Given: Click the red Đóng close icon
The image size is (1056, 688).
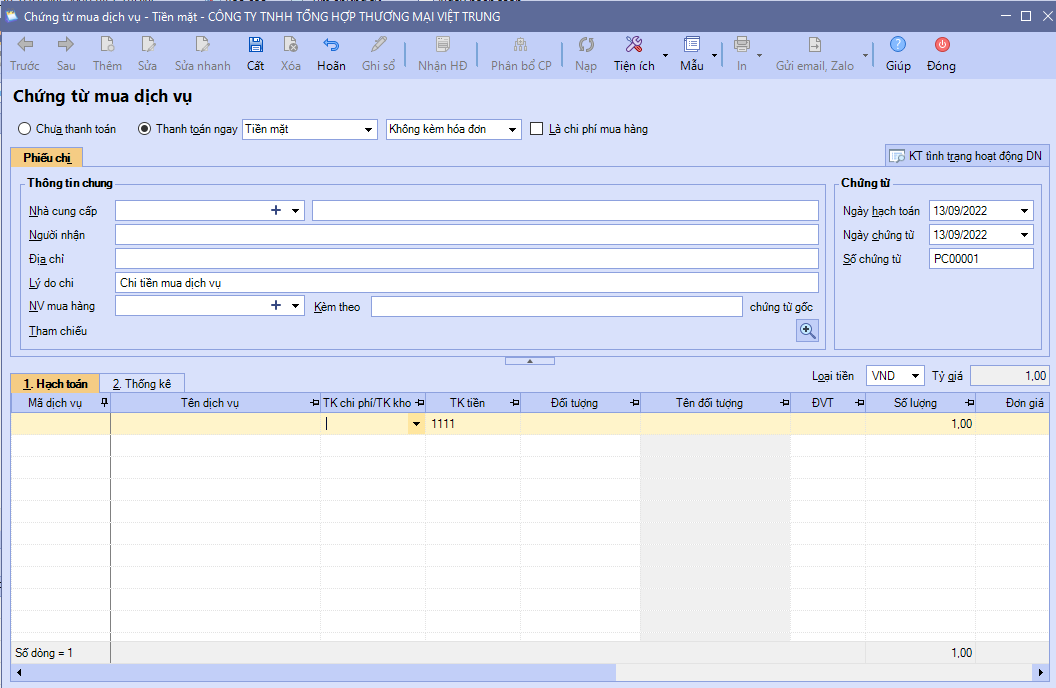Looking at the screenshot, I should click(941, 45).
